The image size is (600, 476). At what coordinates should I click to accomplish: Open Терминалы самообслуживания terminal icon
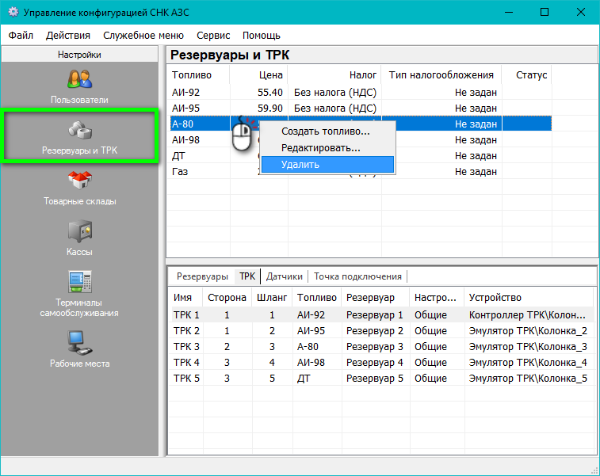click(79, 283)
